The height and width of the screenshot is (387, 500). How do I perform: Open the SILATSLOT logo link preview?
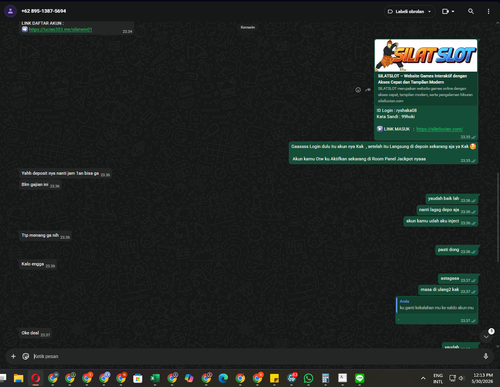pyautogui.click(x=426, y=55)
